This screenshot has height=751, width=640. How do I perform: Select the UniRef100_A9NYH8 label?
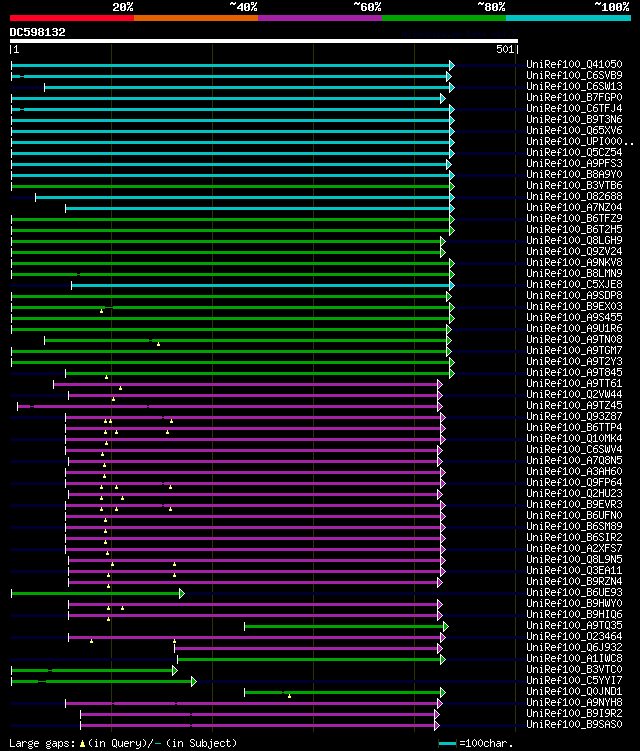click(574, 703)
